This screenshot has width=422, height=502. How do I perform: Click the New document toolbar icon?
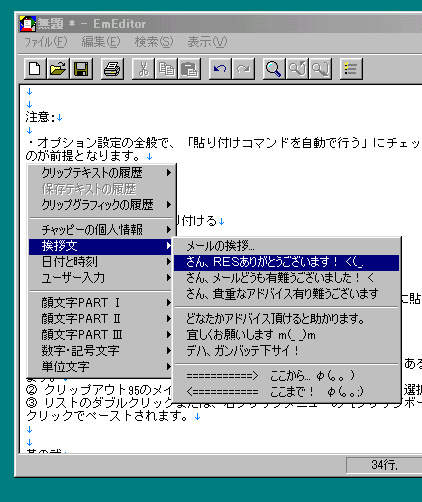pos(35,69)
